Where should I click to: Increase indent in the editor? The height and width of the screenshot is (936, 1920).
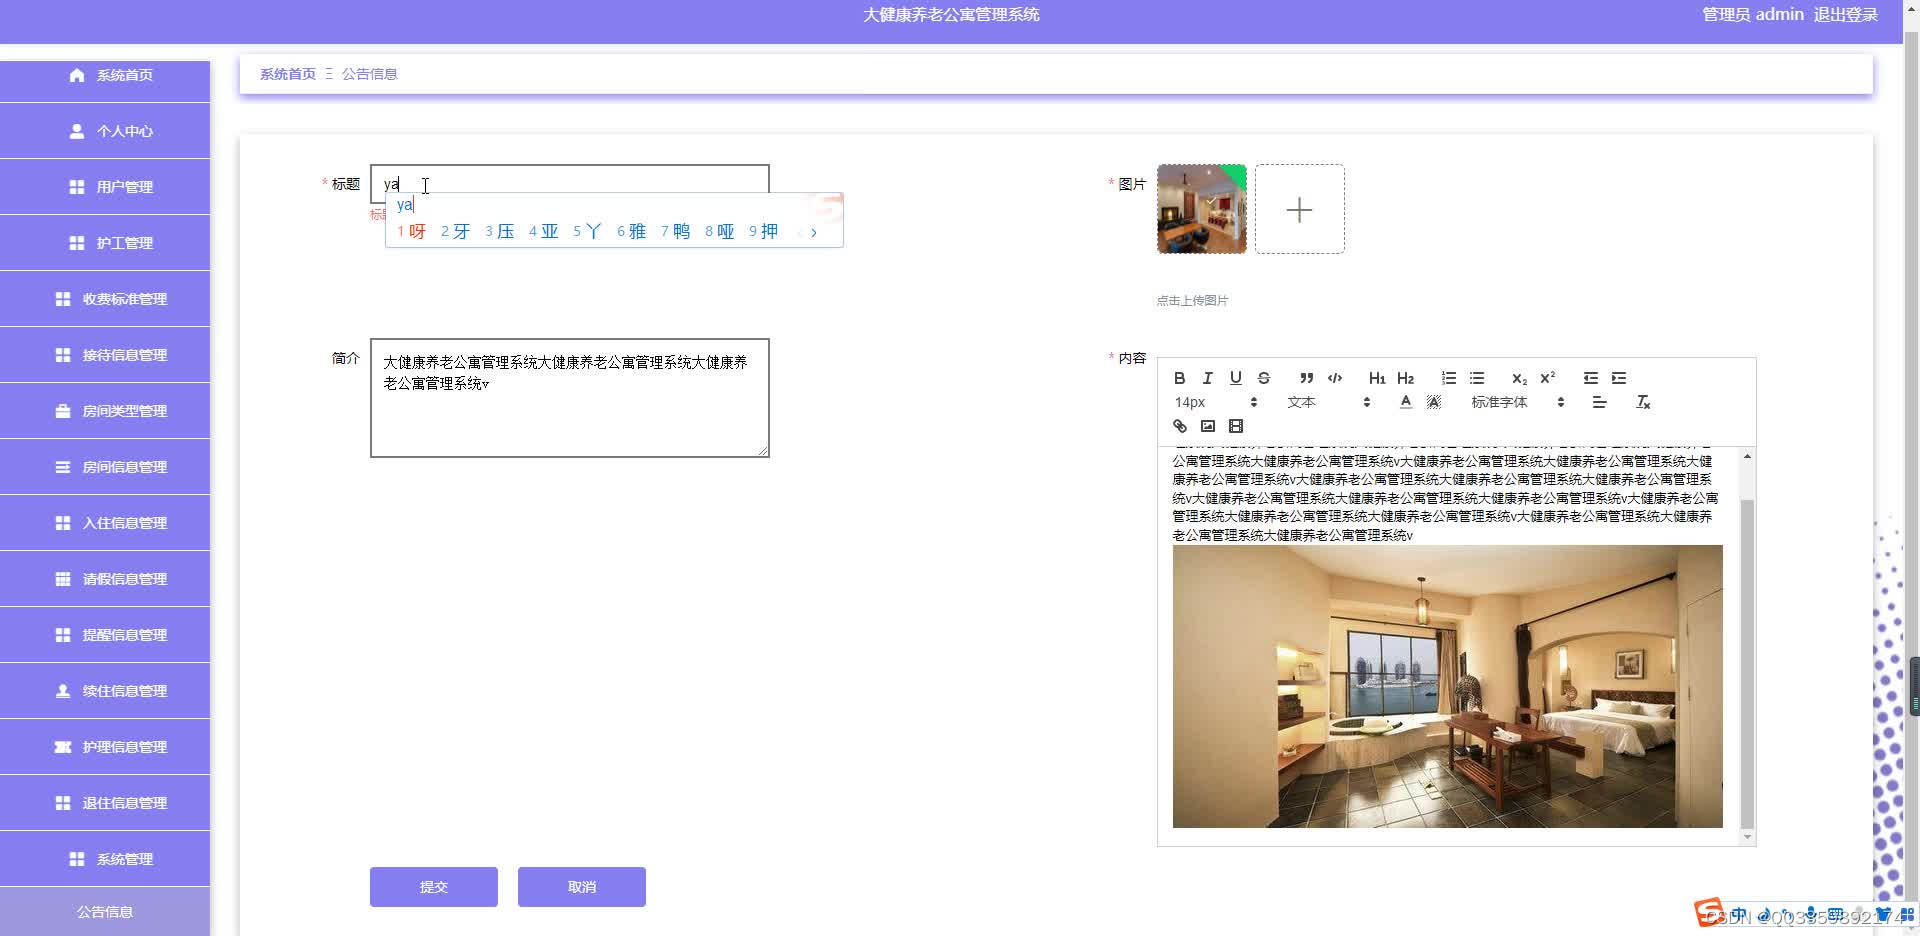pyautogui.click(x=1618, y=378)
